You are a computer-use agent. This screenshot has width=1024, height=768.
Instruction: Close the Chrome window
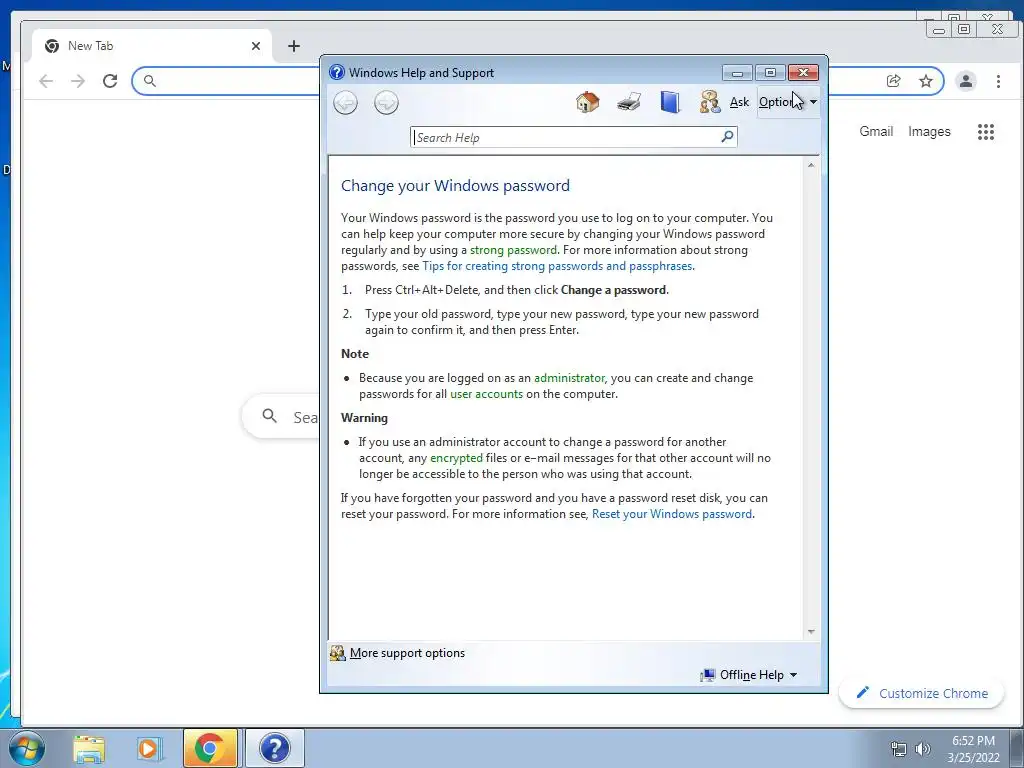coord(997,29)
